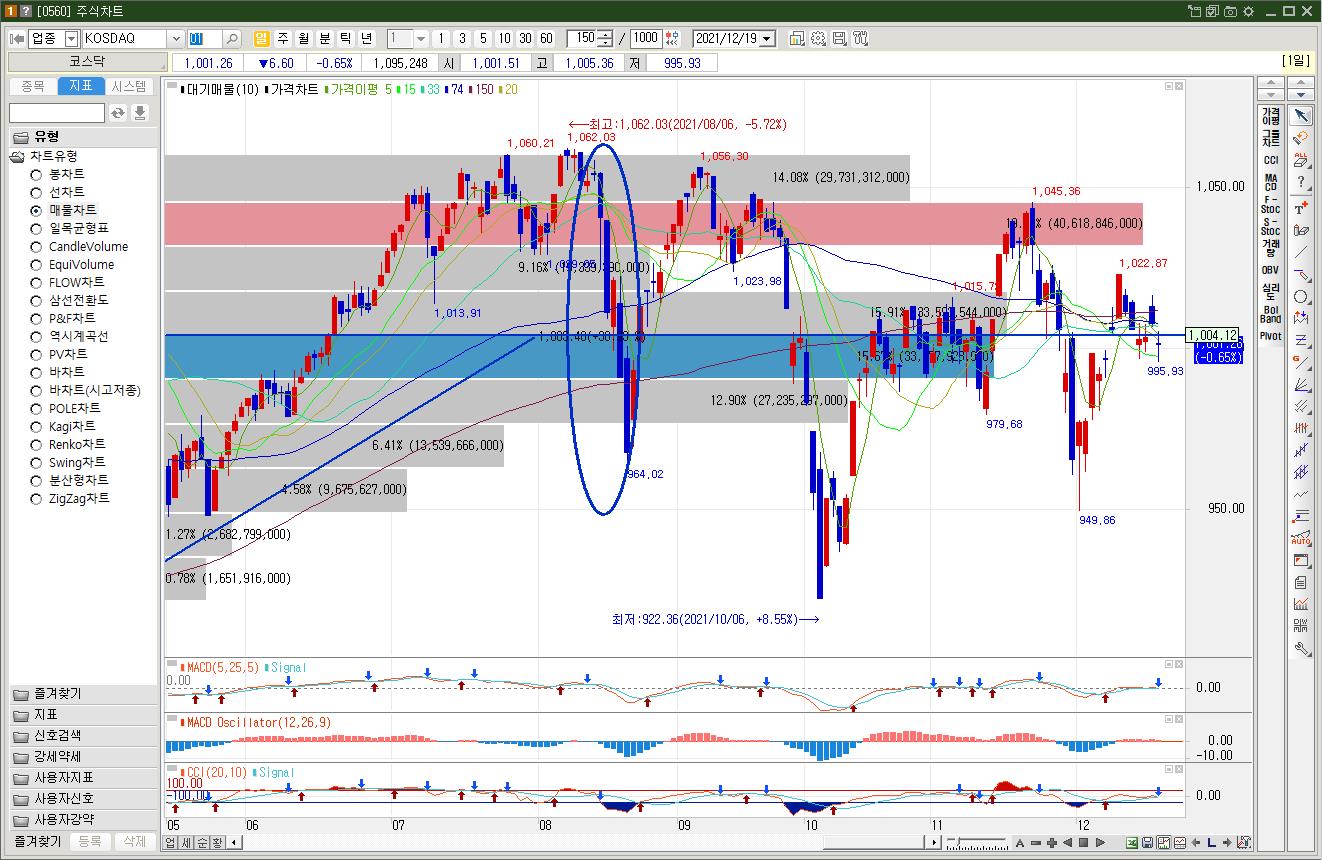Click the wrench settings icon in right toolbar

(x=1300, y=648)
